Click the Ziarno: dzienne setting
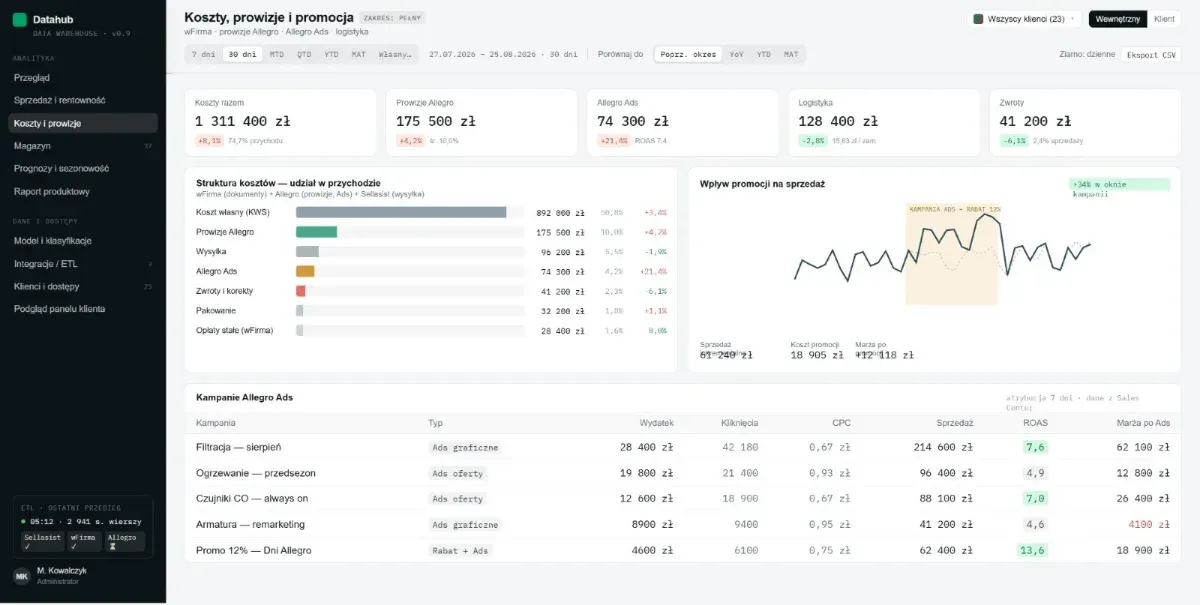Viewport: 1200px width, 605px height. [1087, 54]
